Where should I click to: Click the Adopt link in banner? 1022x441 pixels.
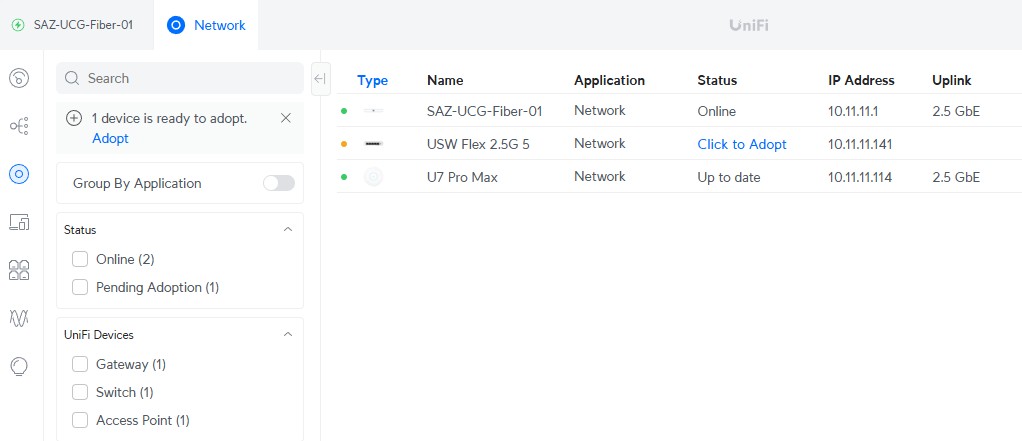coord(110,138)
